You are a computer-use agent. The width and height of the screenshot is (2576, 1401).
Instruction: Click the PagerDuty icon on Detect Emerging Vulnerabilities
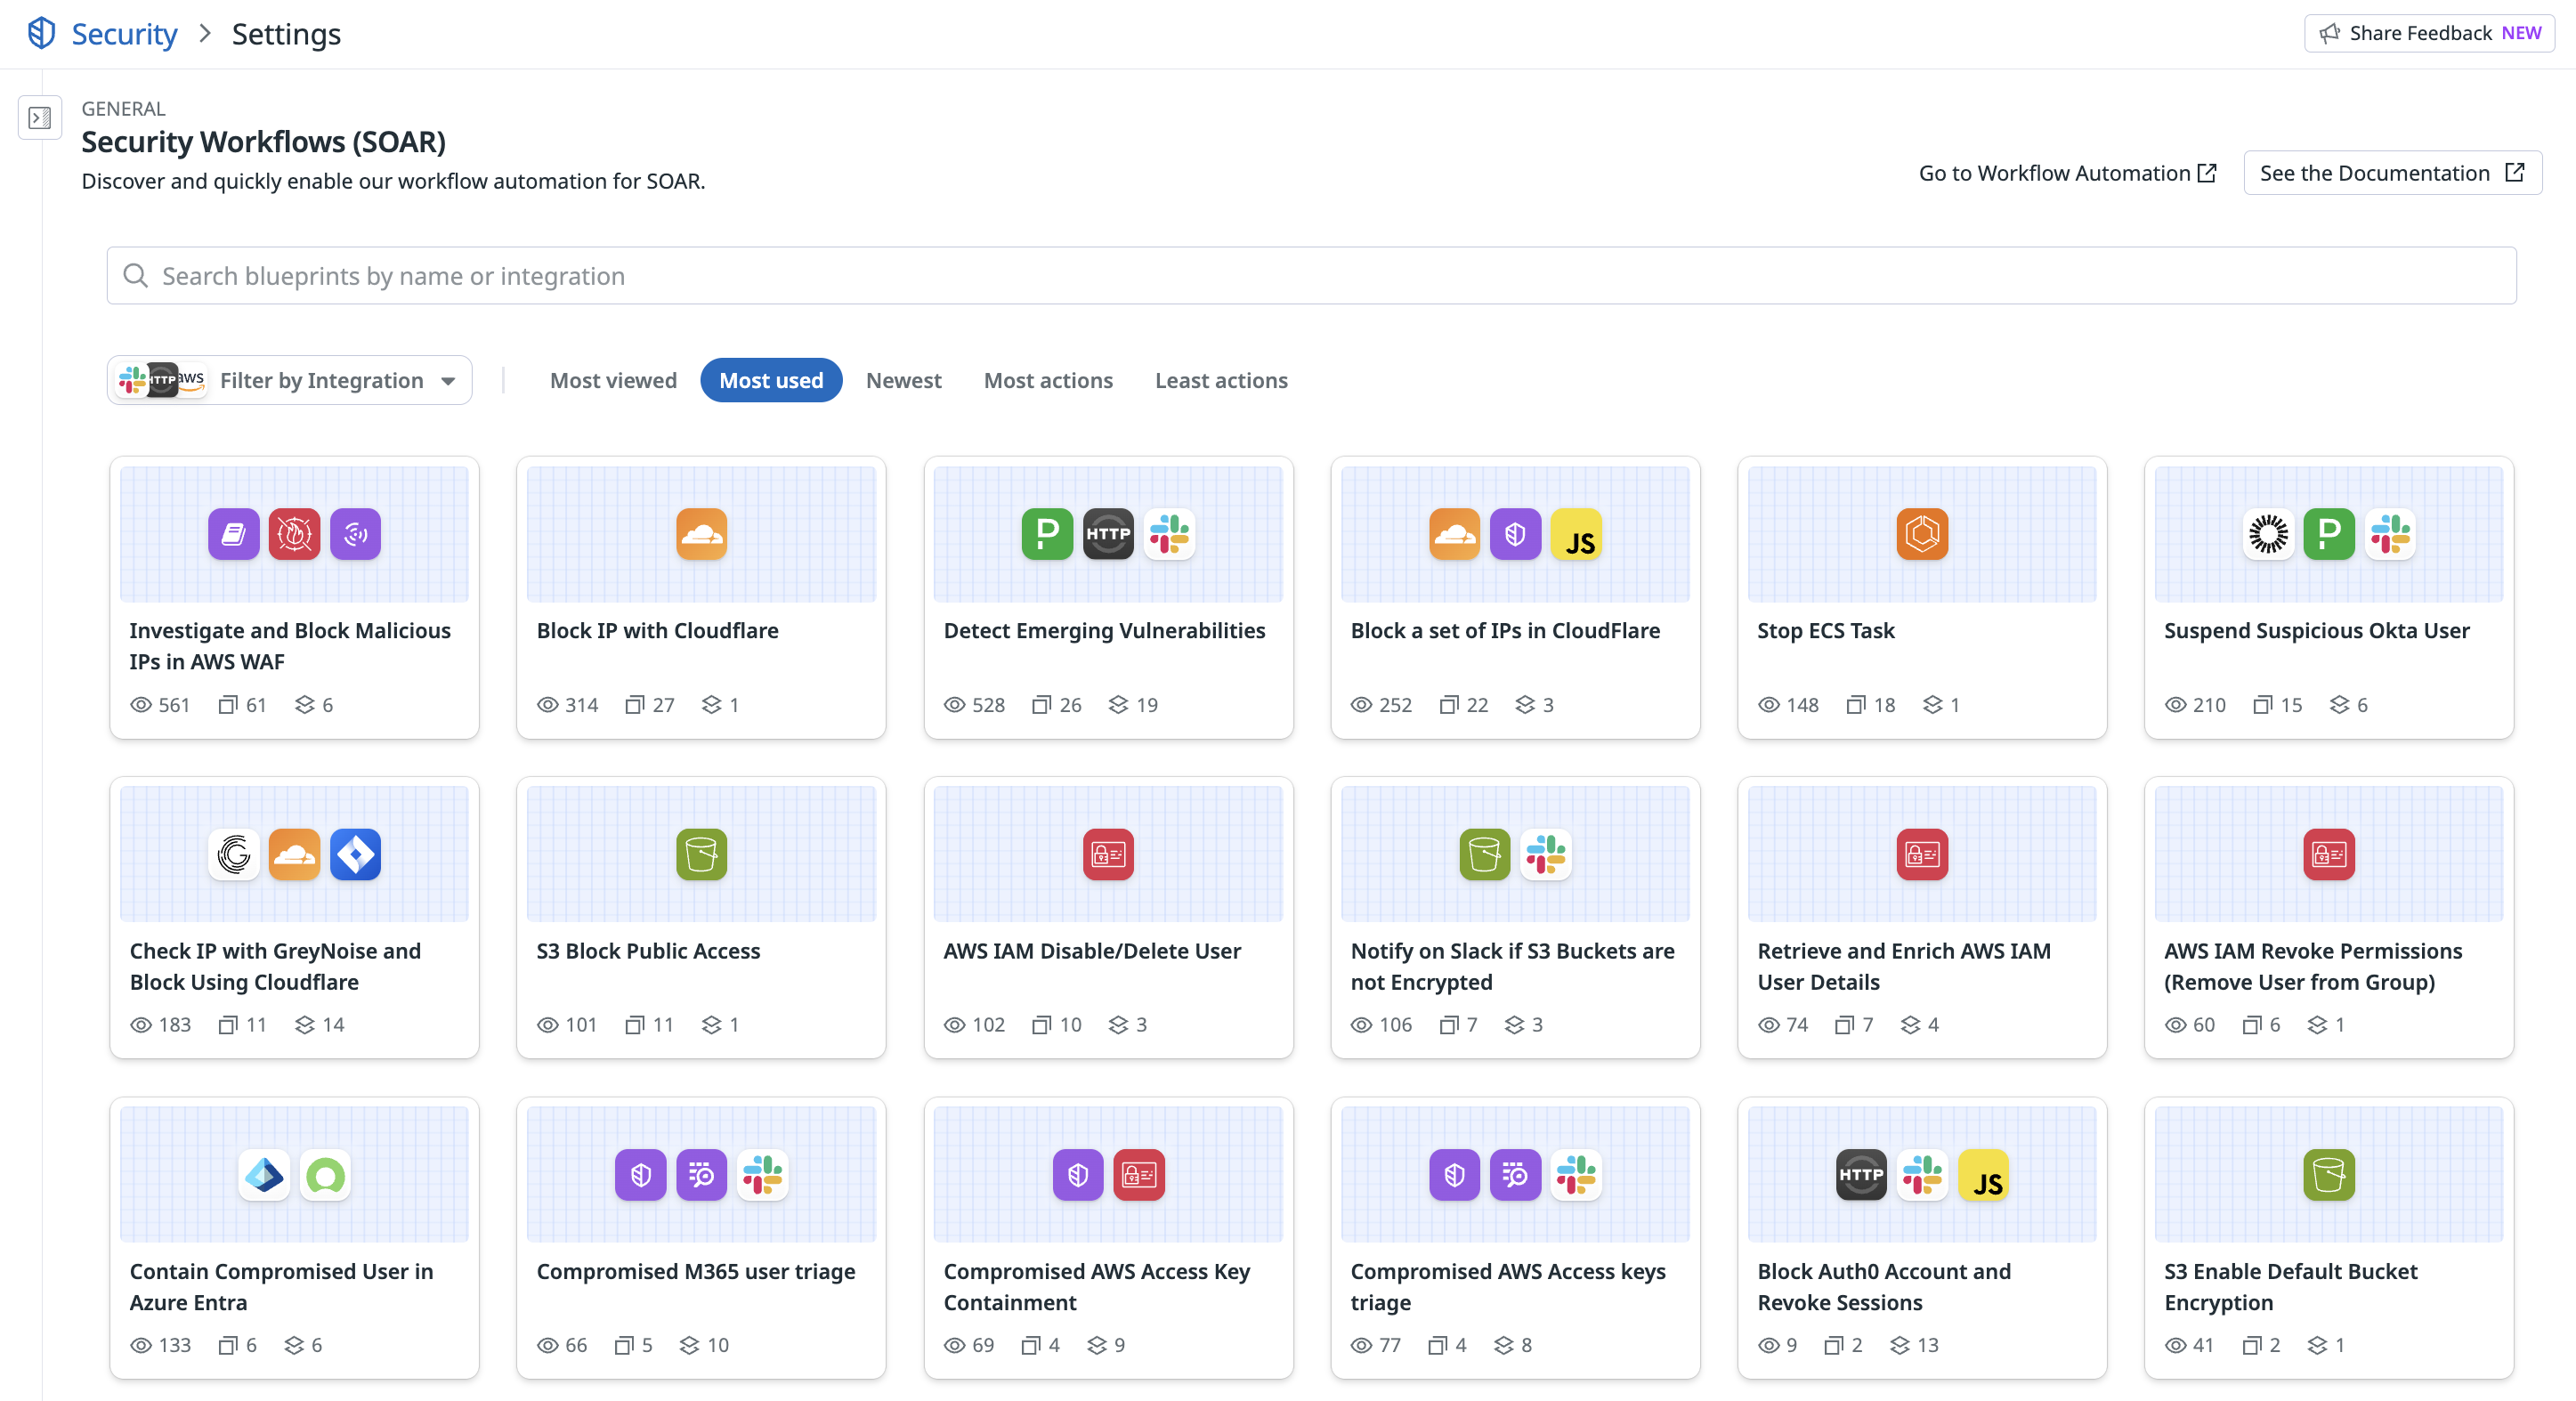coord(1047,534)
